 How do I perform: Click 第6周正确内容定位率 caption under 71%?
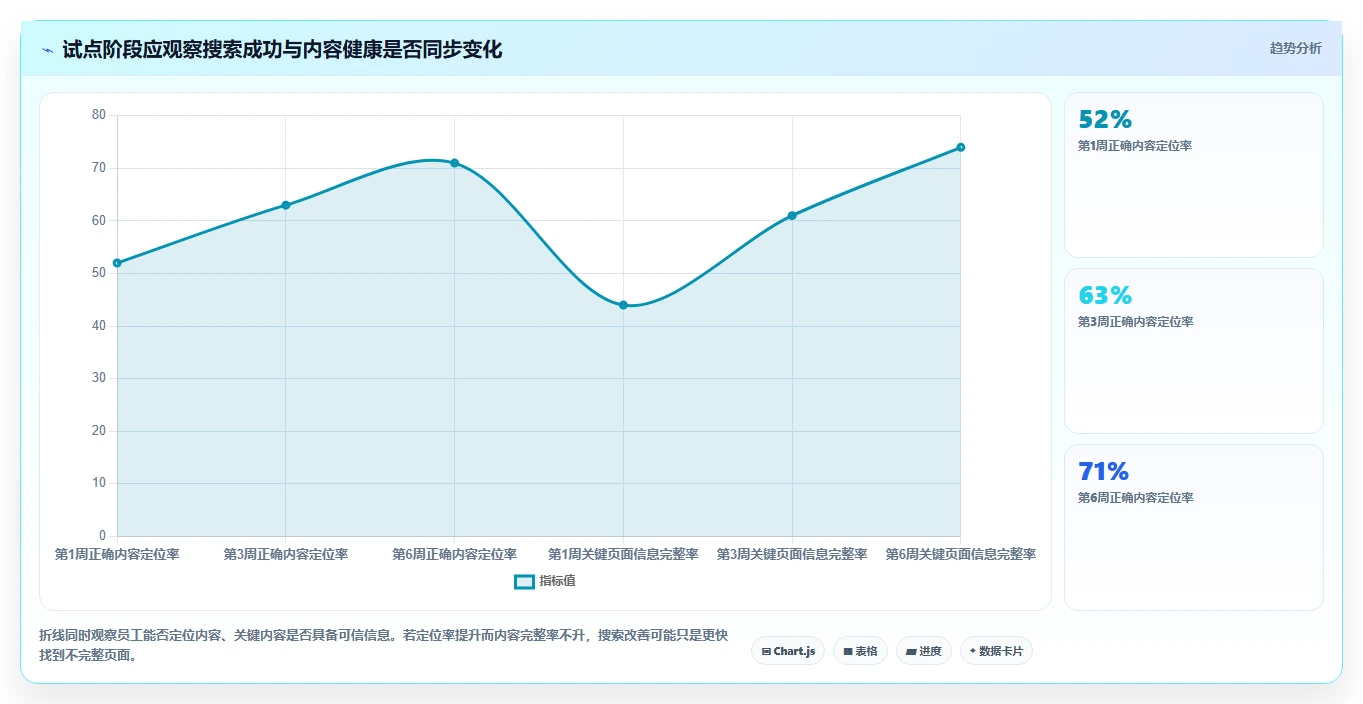pos(1135,498)
